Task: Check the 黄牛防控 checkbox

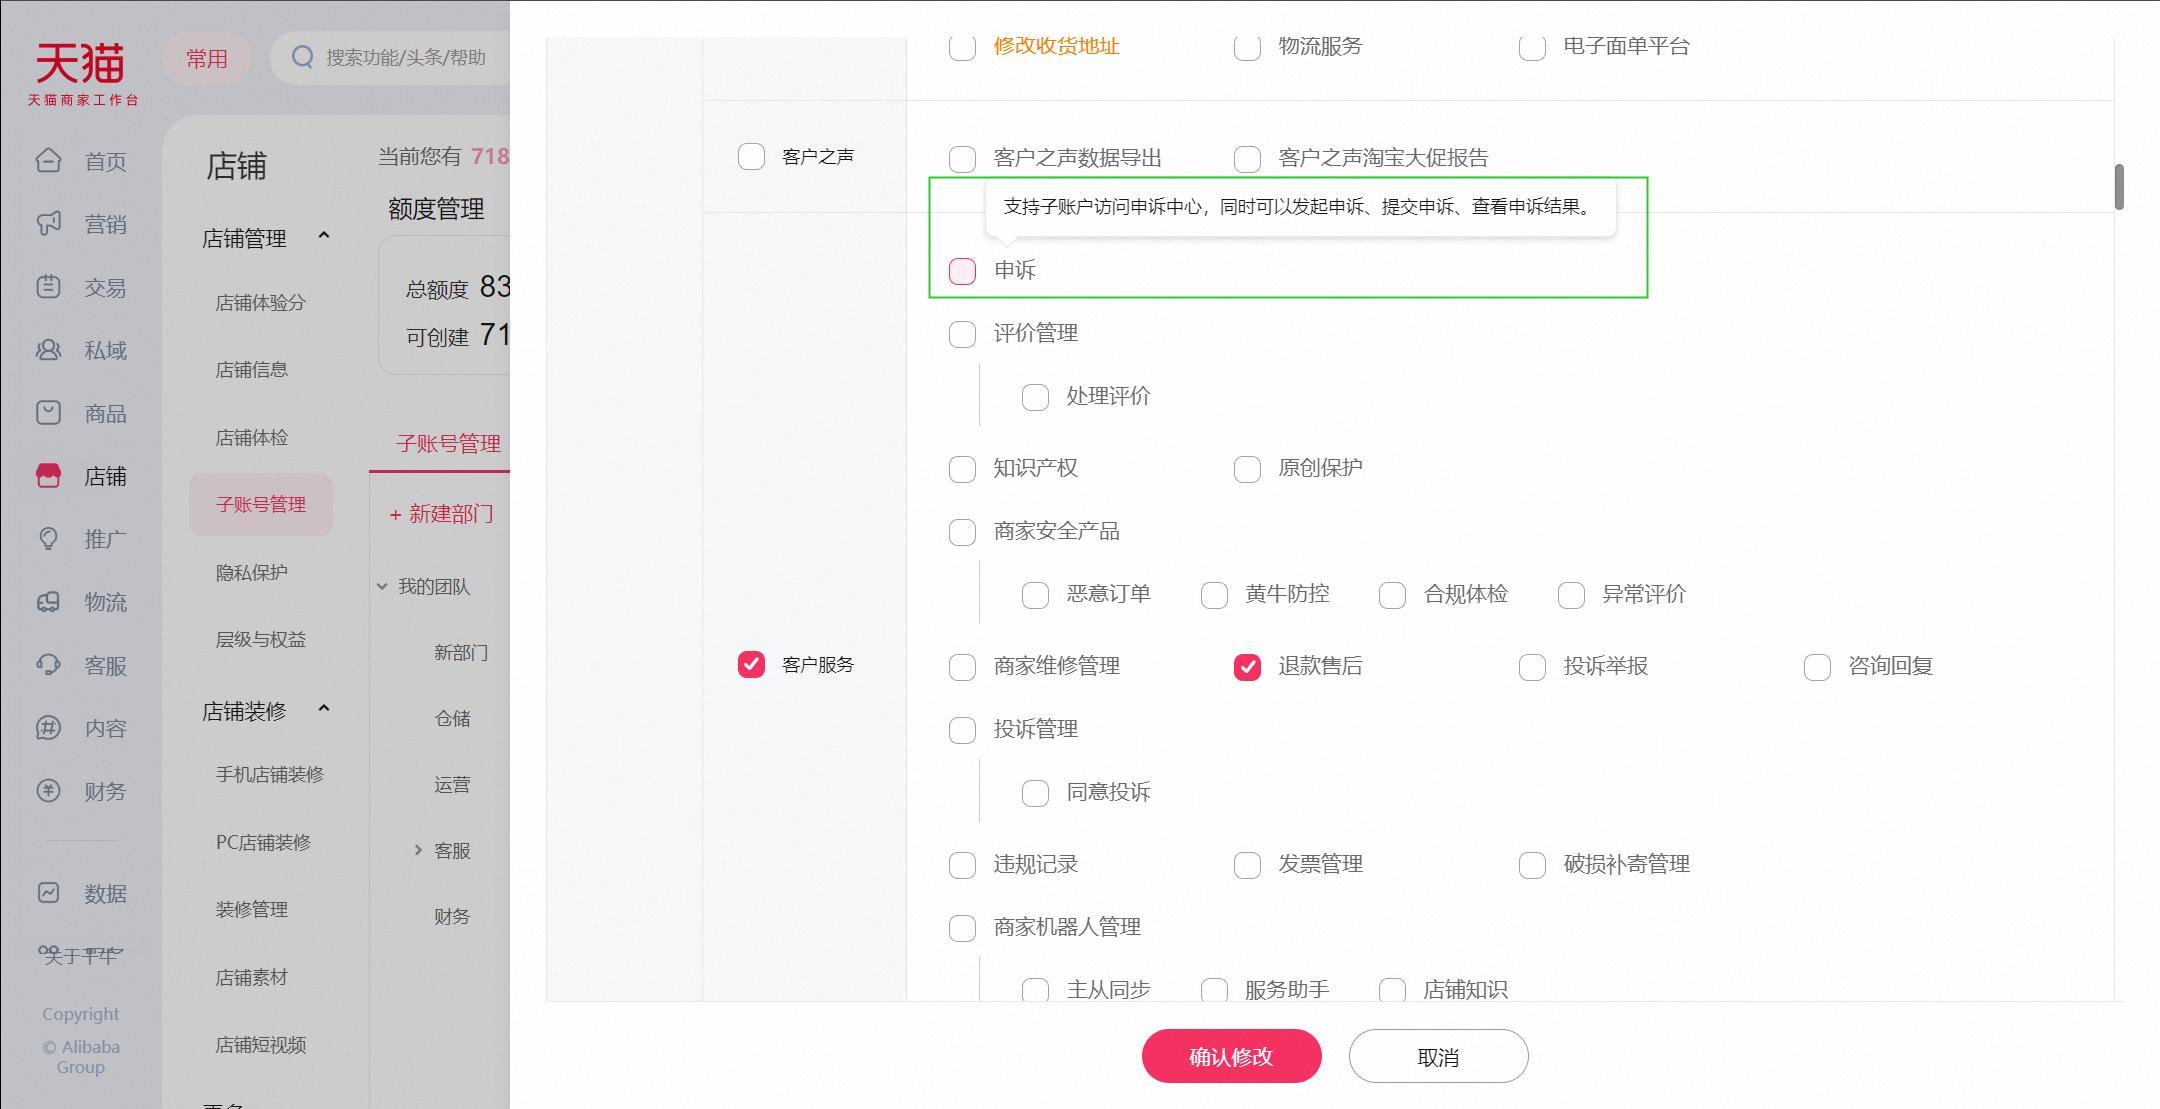Action: click(x=1214, y=595)
